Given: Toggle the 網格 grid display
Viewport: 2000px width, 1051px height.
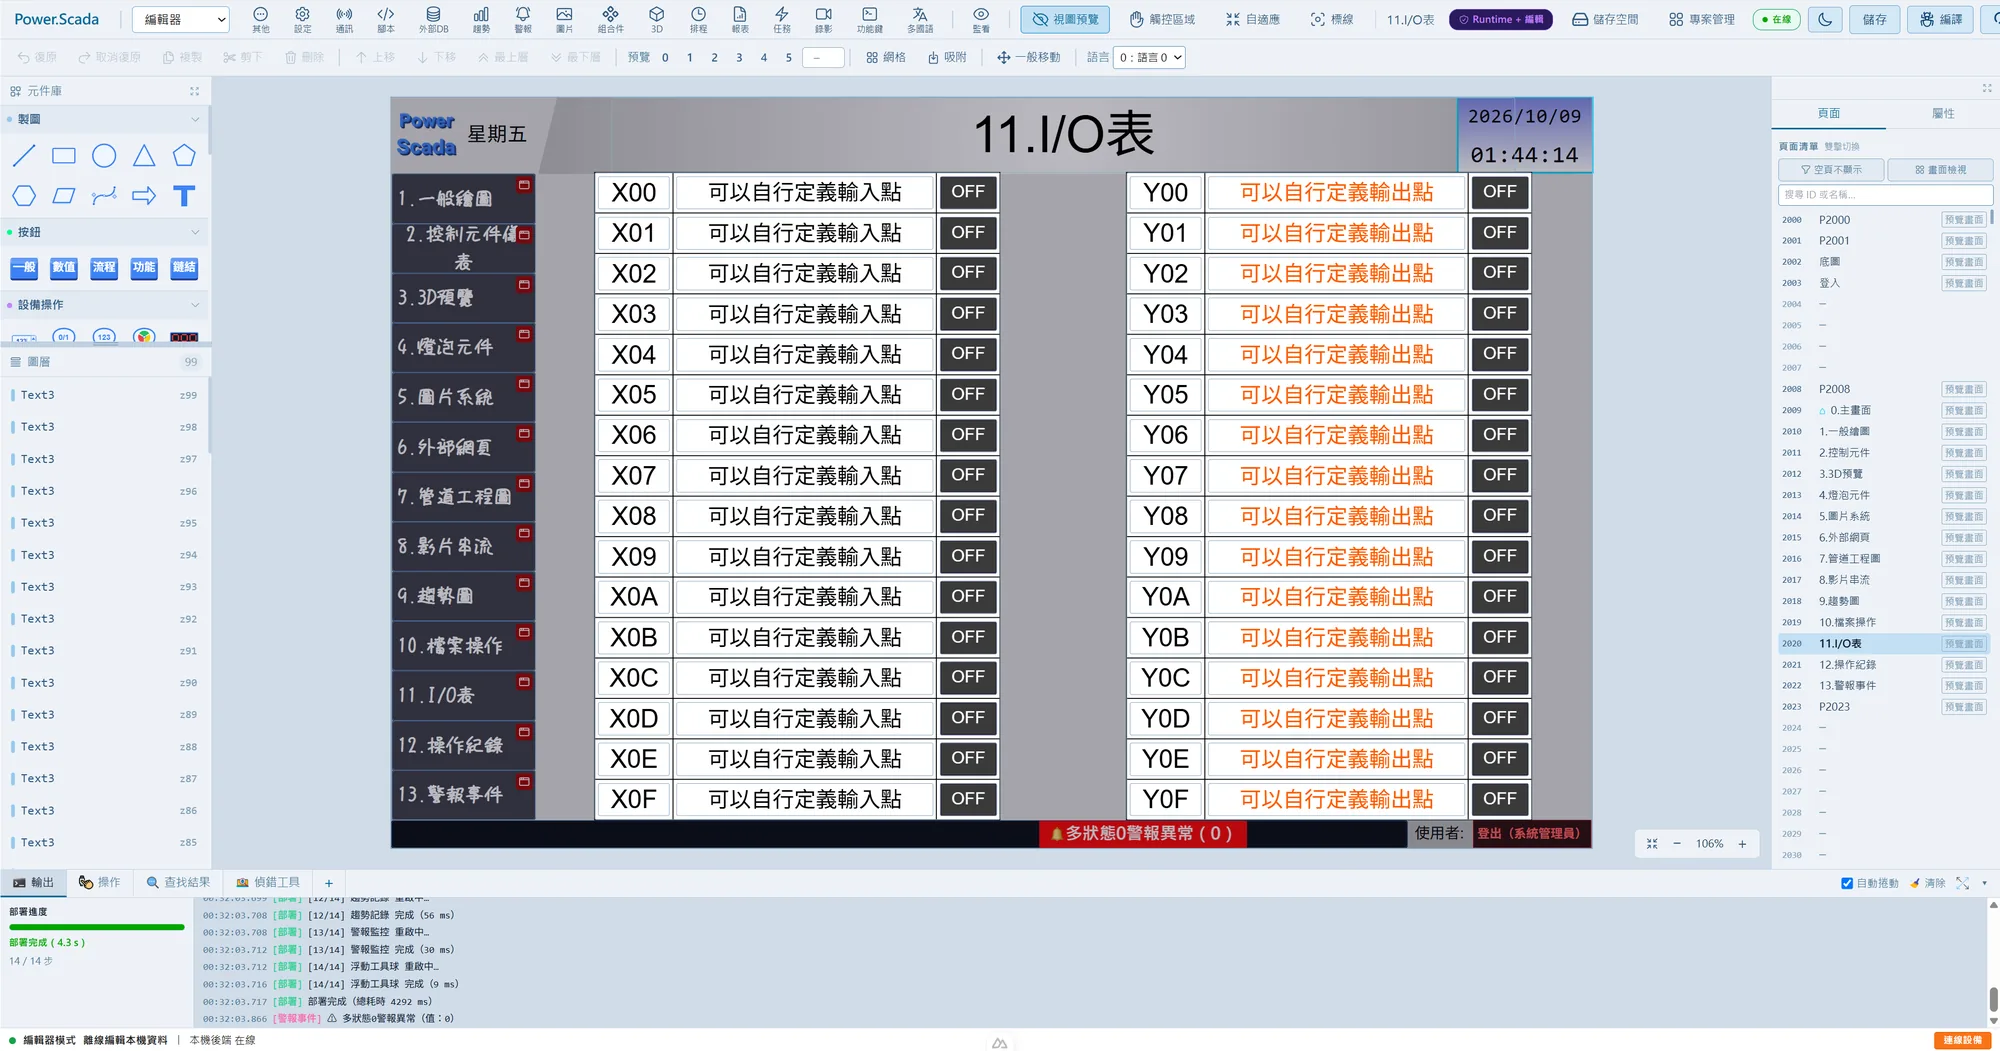Looking at the screenshot, I should 886,58.
